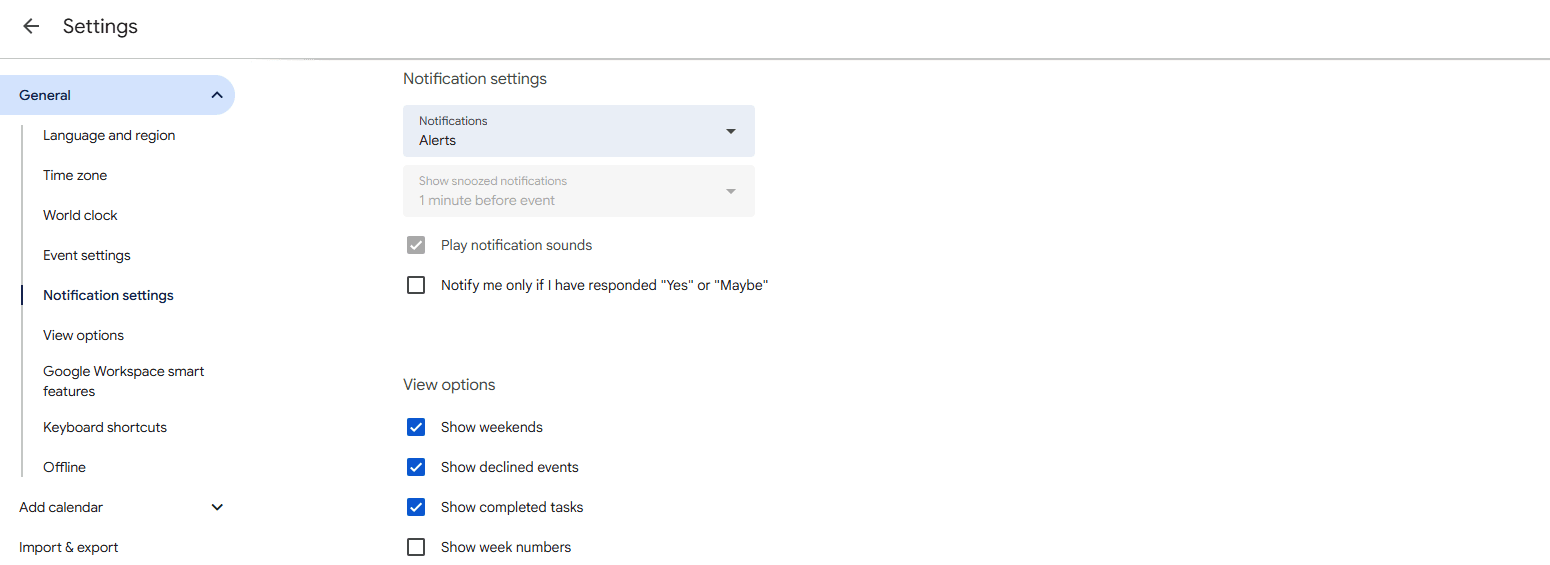Click the Notifications dropdown arrow icon

731,131
